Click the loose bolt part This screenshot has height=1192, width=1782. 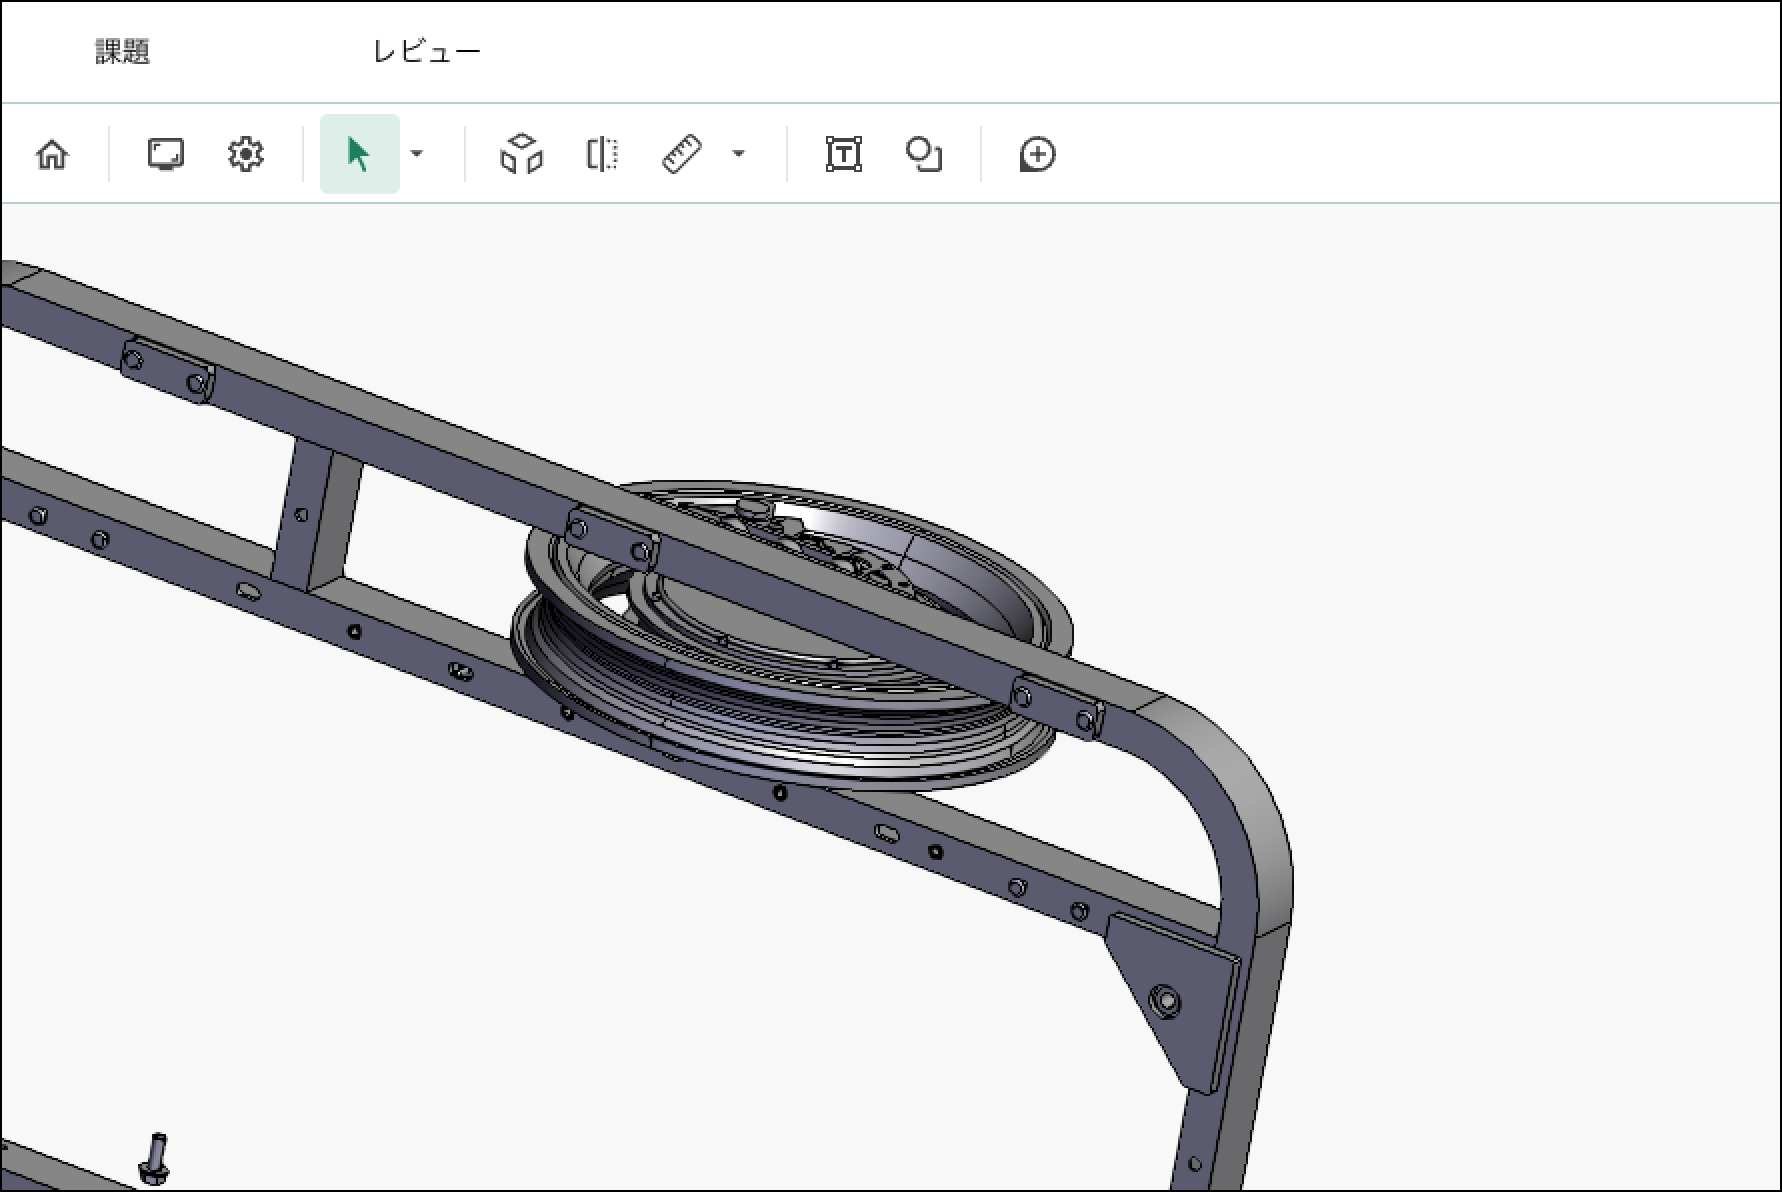155,1158
